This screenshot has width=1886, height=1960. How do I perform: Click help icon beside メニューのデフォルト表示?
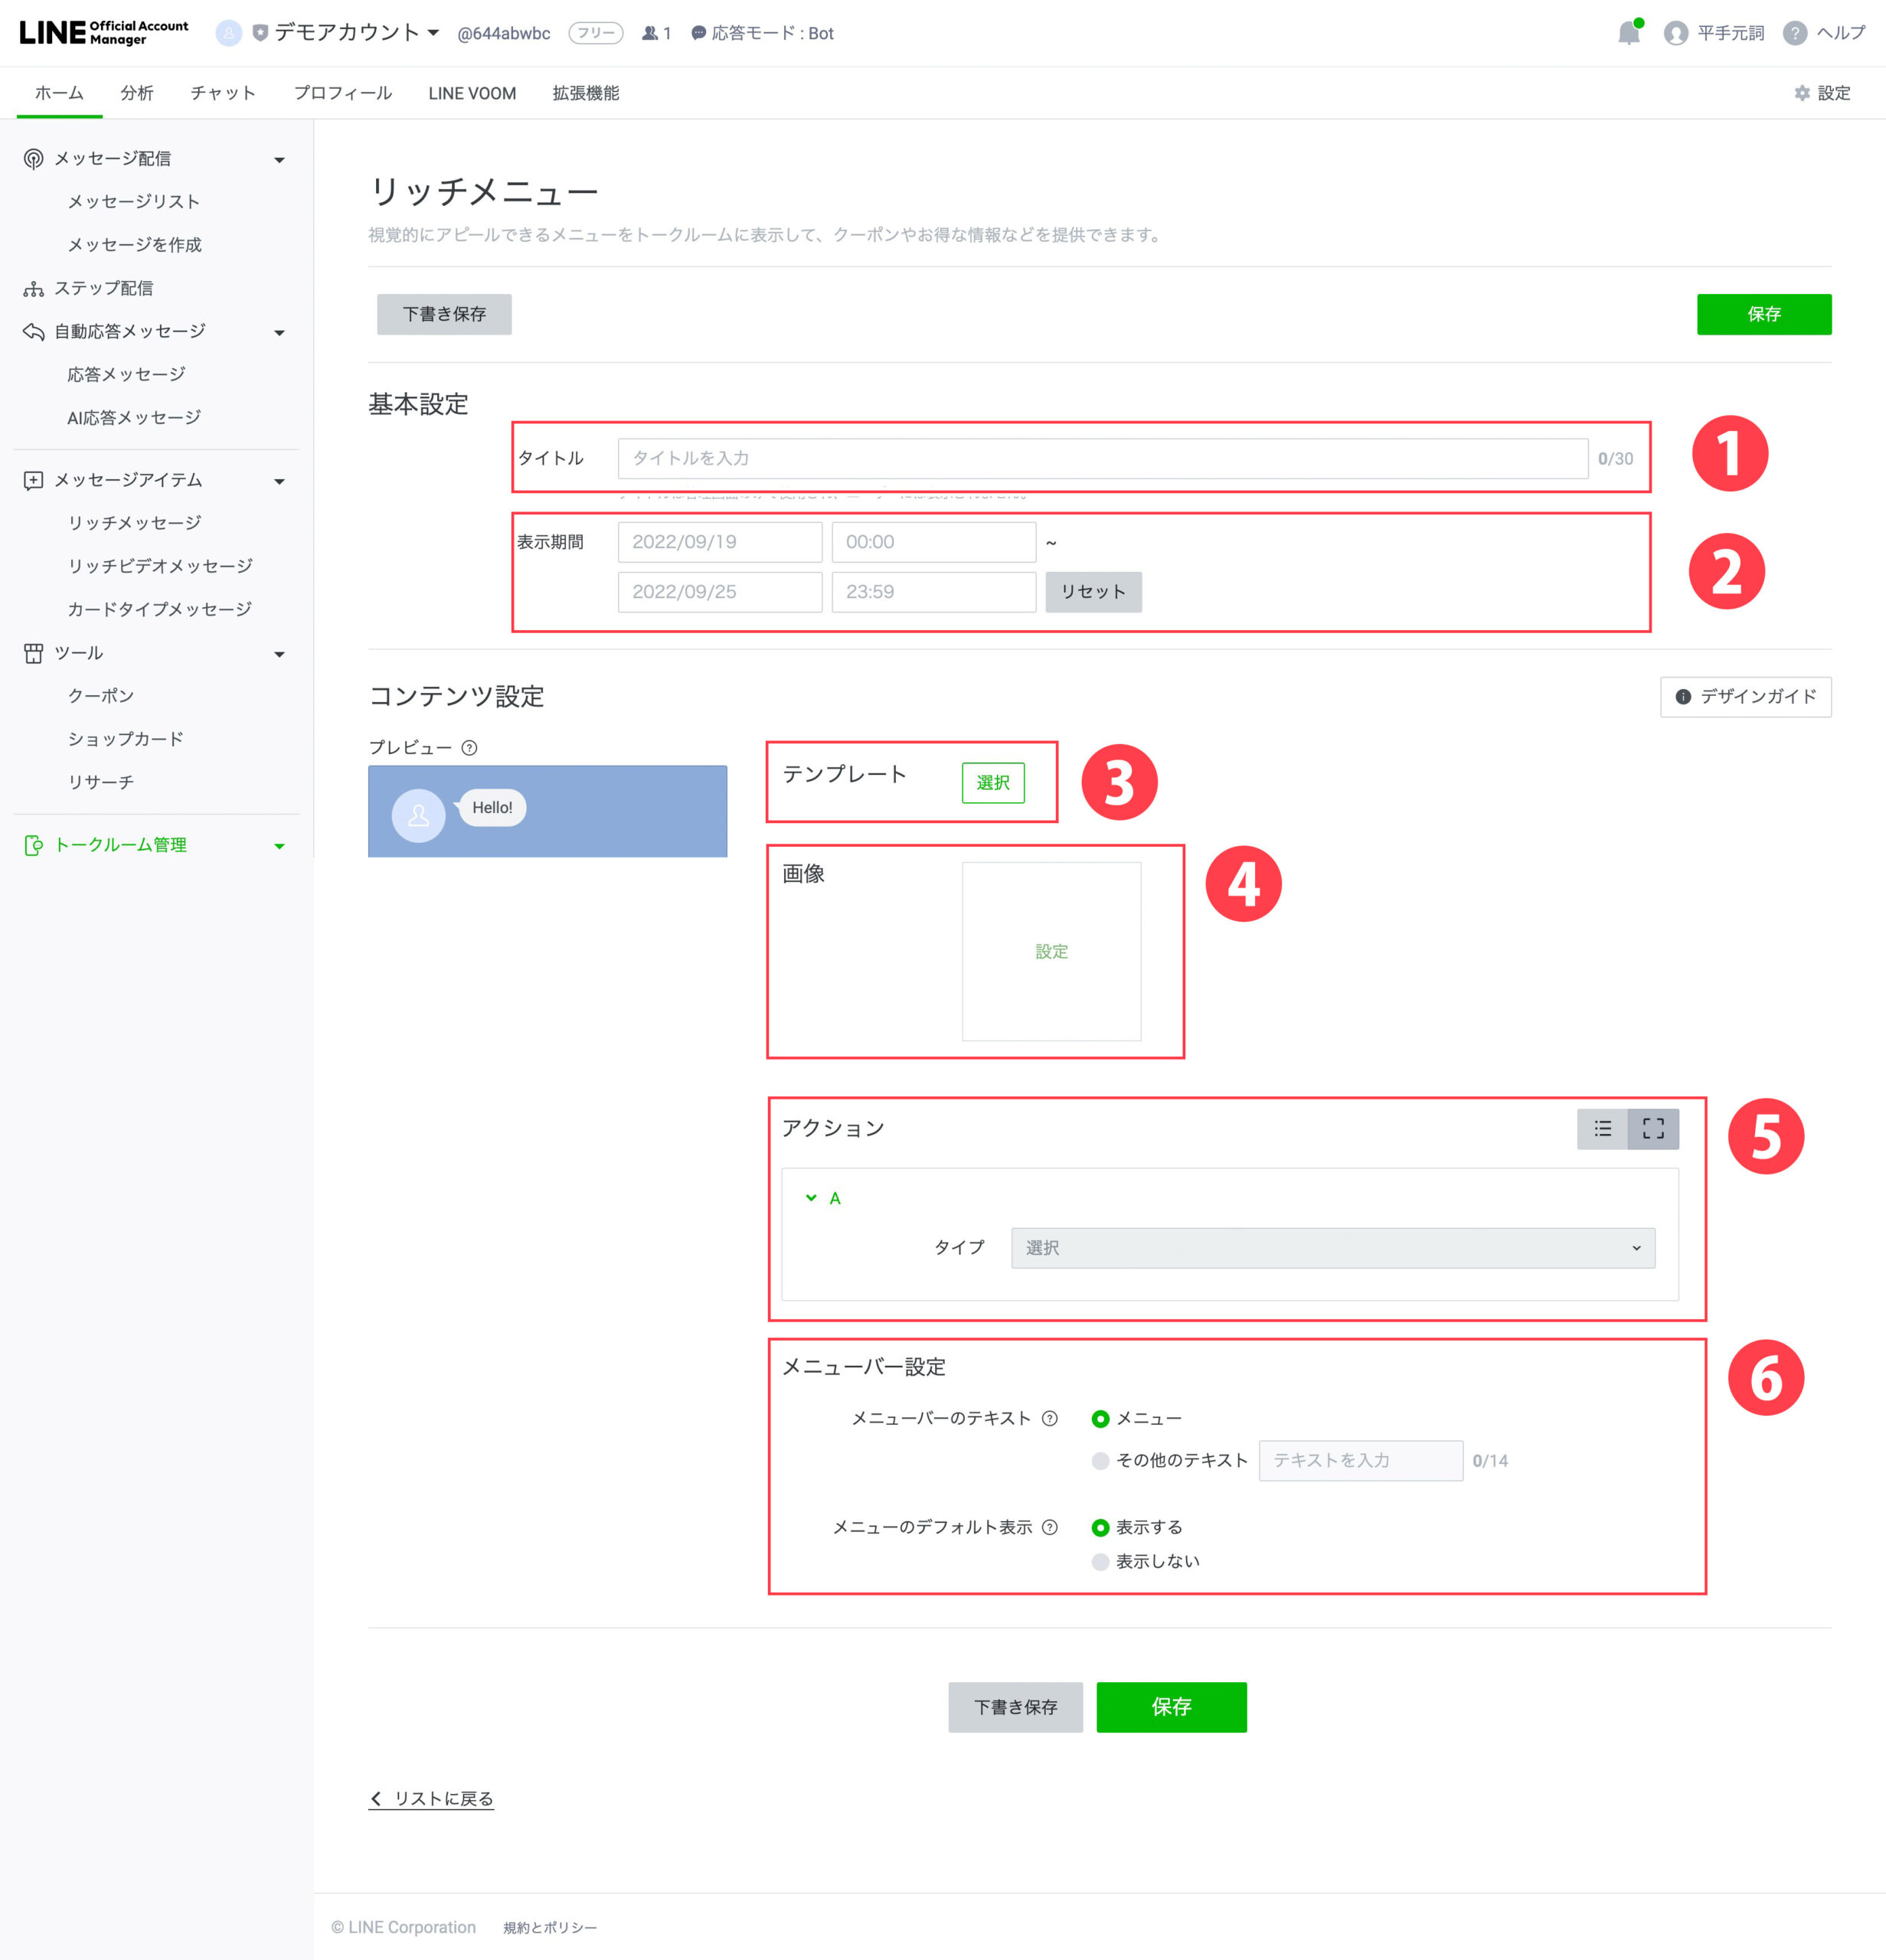pyautogui.click(x=1049, y=1527)
